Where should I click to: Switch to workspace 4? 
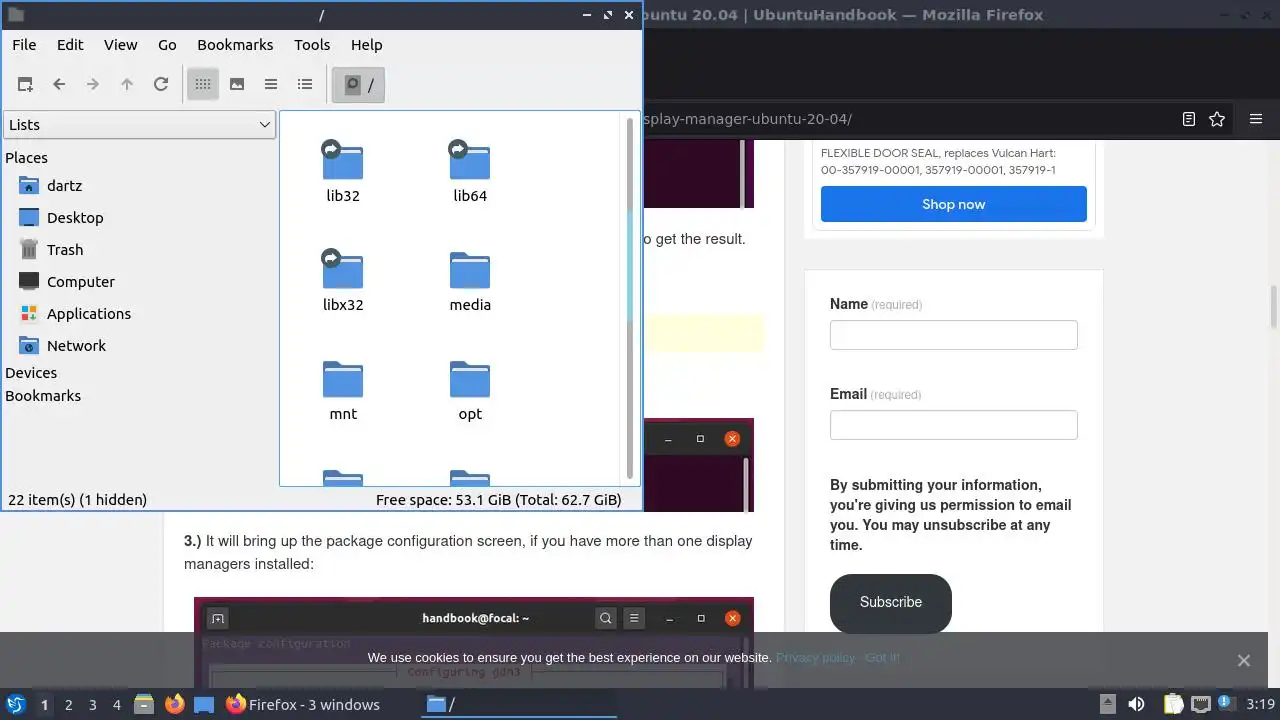[x=116, y=705]
